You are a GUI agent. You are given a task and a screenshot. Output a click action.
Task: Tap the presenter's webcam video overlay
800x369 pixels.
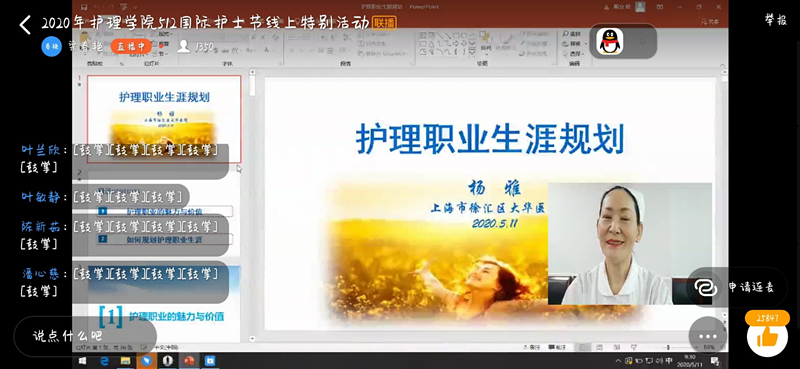pyautogui.click(x=630, y=243)
